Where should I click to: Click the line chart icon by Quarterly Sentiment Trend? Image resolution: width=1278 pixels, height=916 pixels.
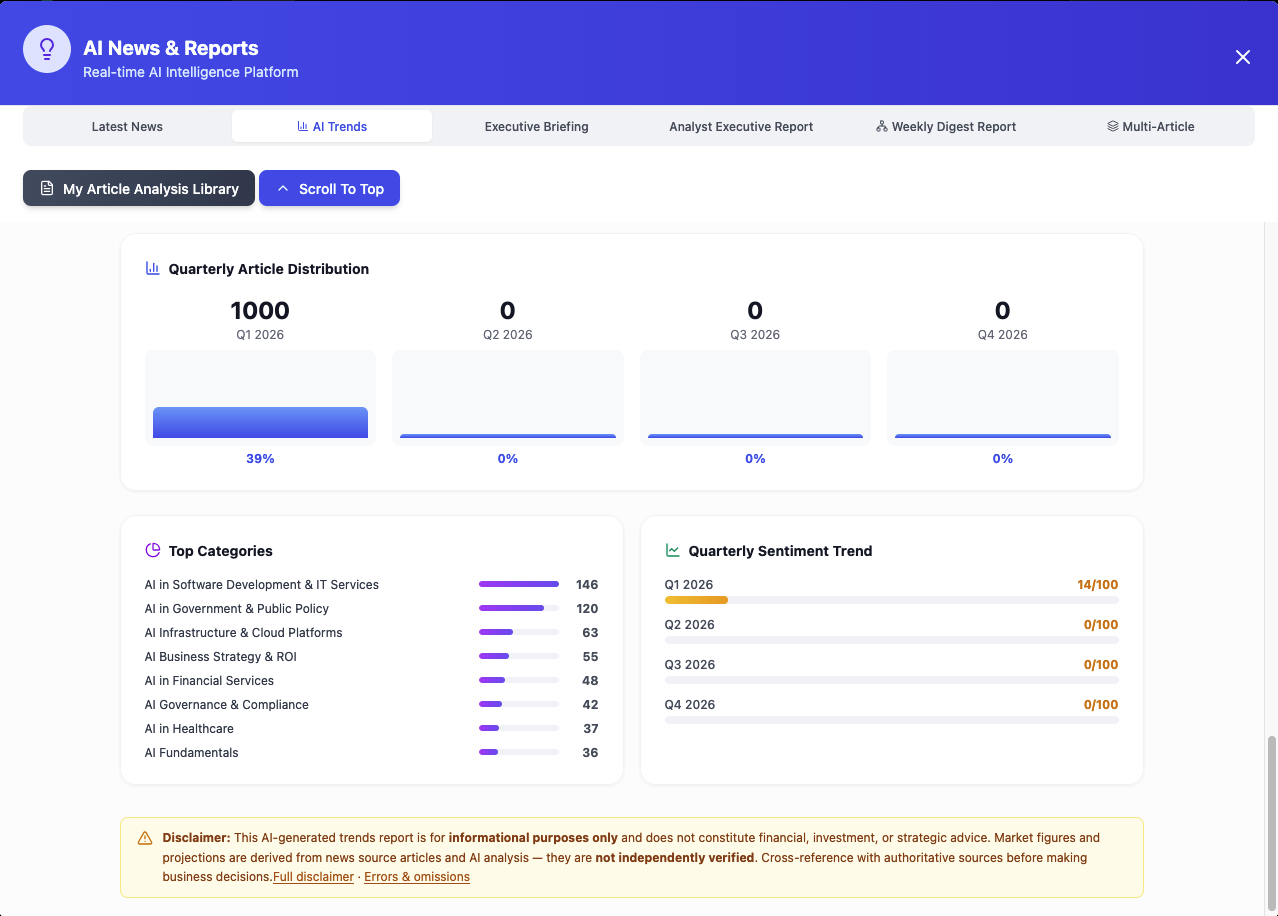[x=673, y=550]
